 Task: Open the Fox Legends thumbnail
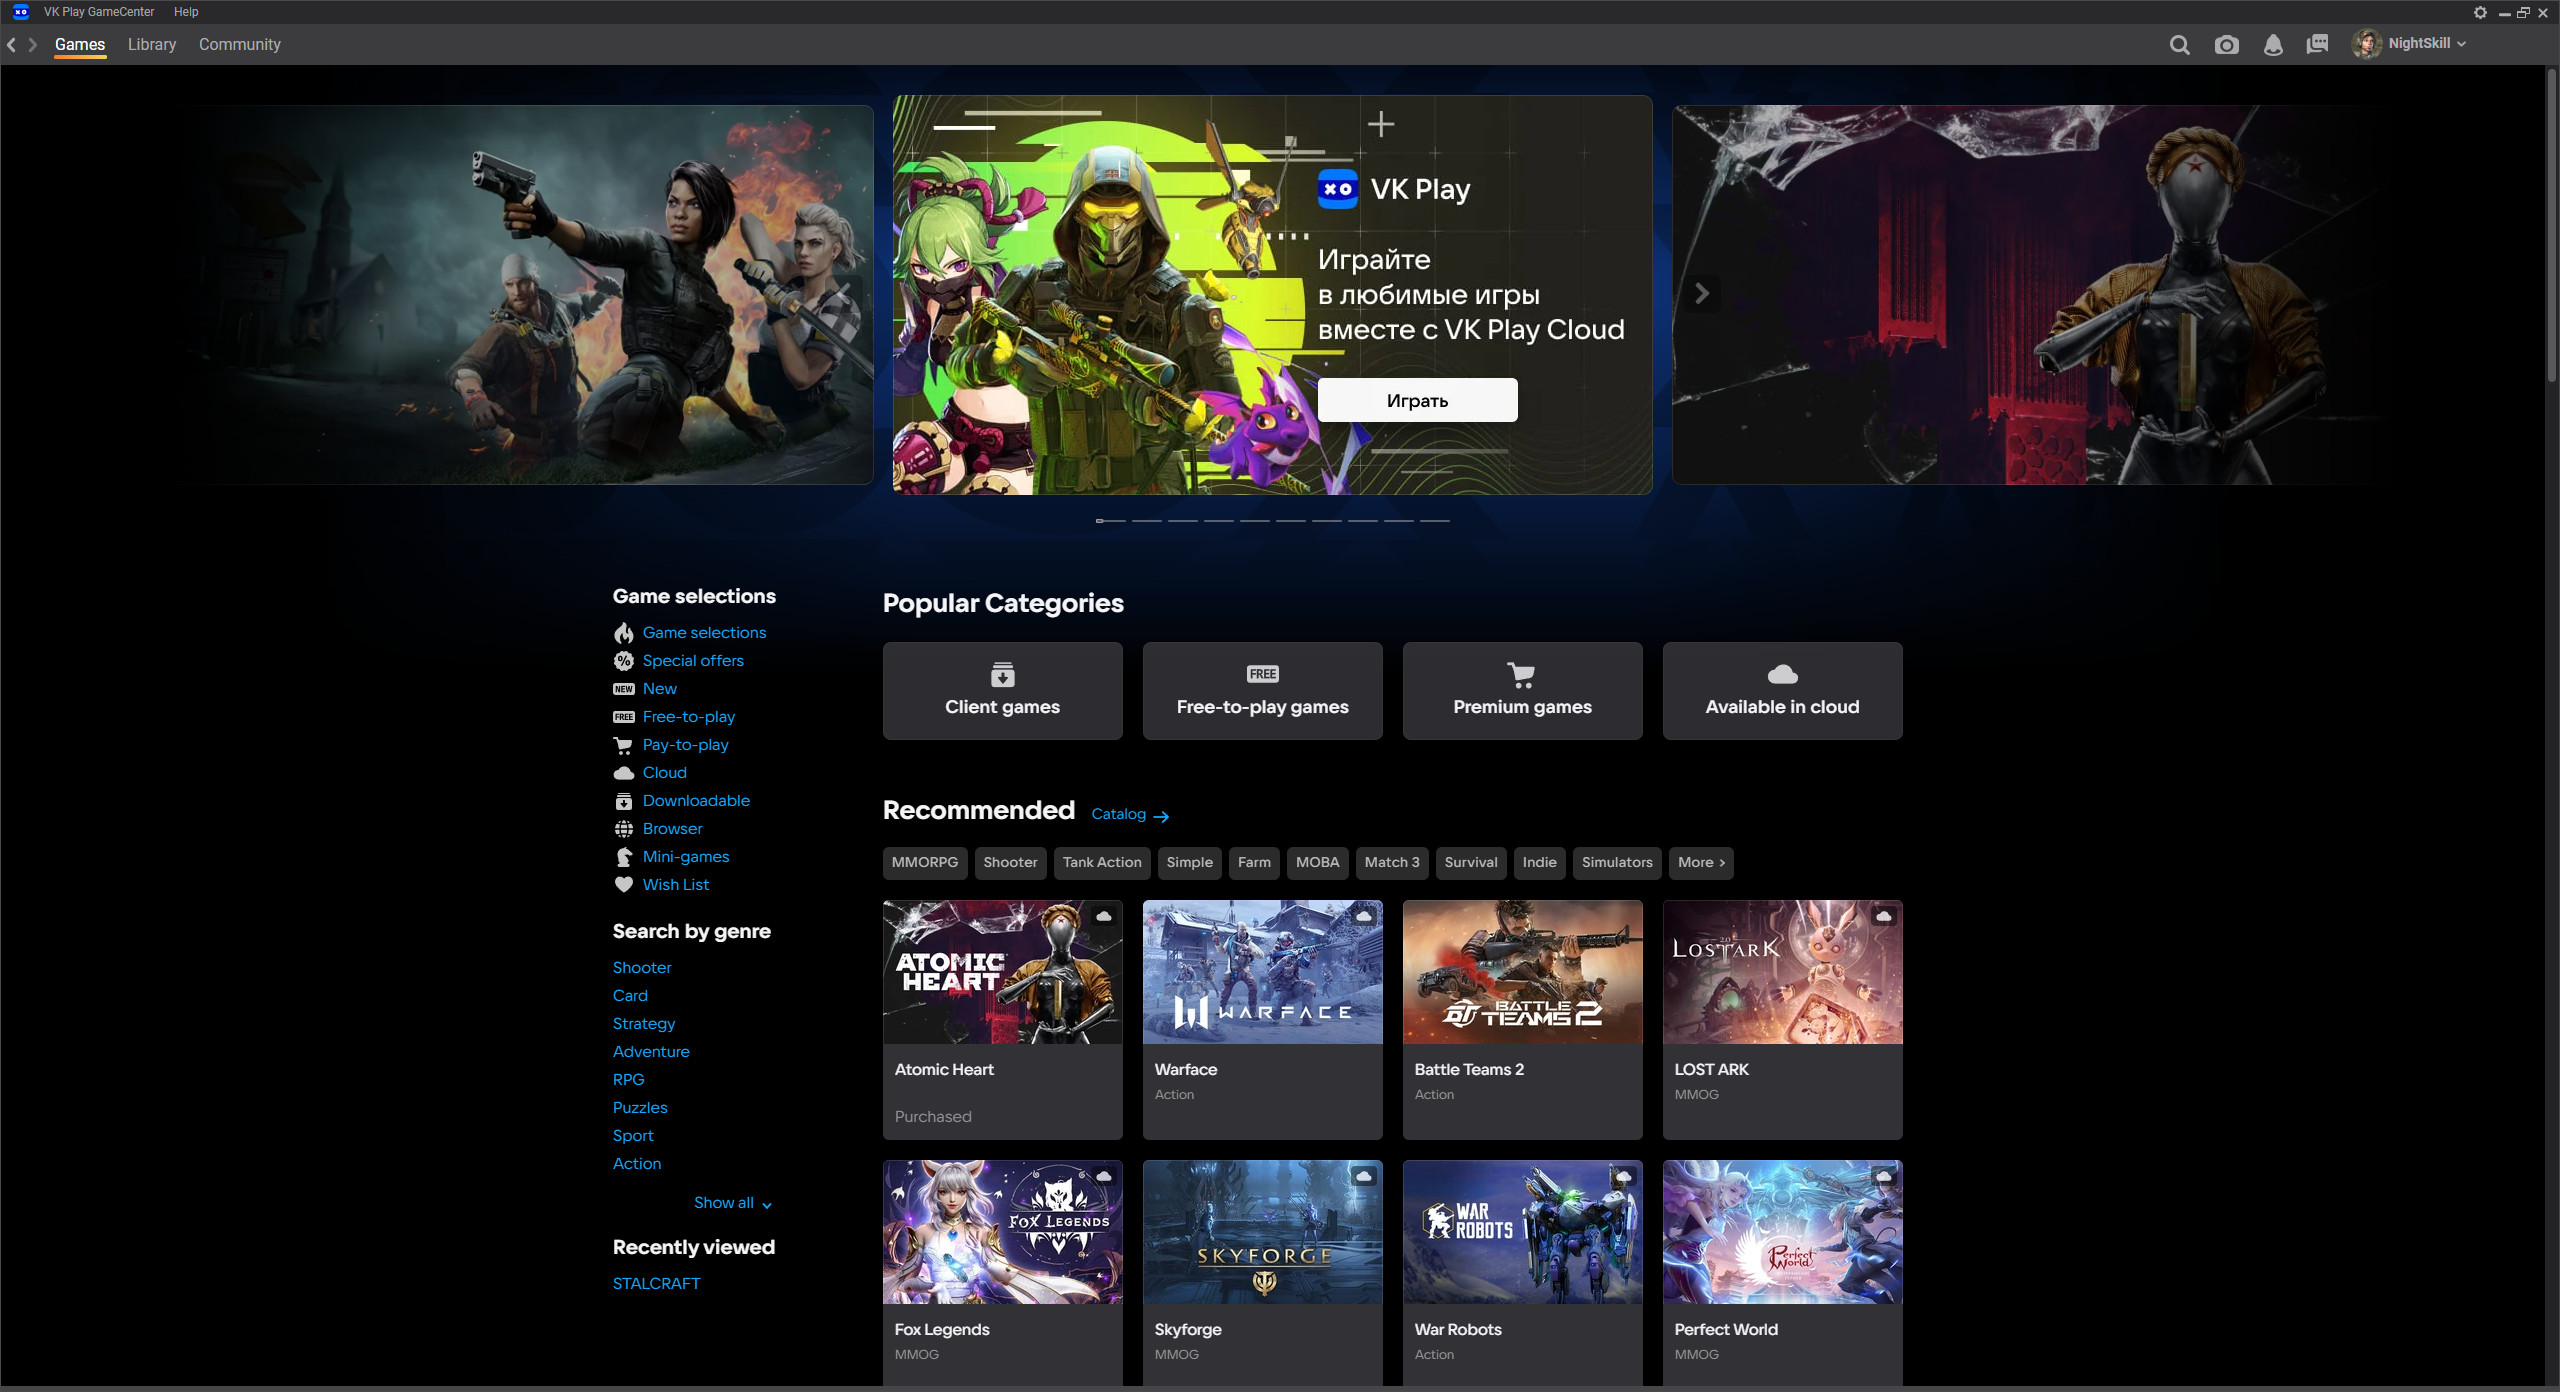tap(1002, 1232)
